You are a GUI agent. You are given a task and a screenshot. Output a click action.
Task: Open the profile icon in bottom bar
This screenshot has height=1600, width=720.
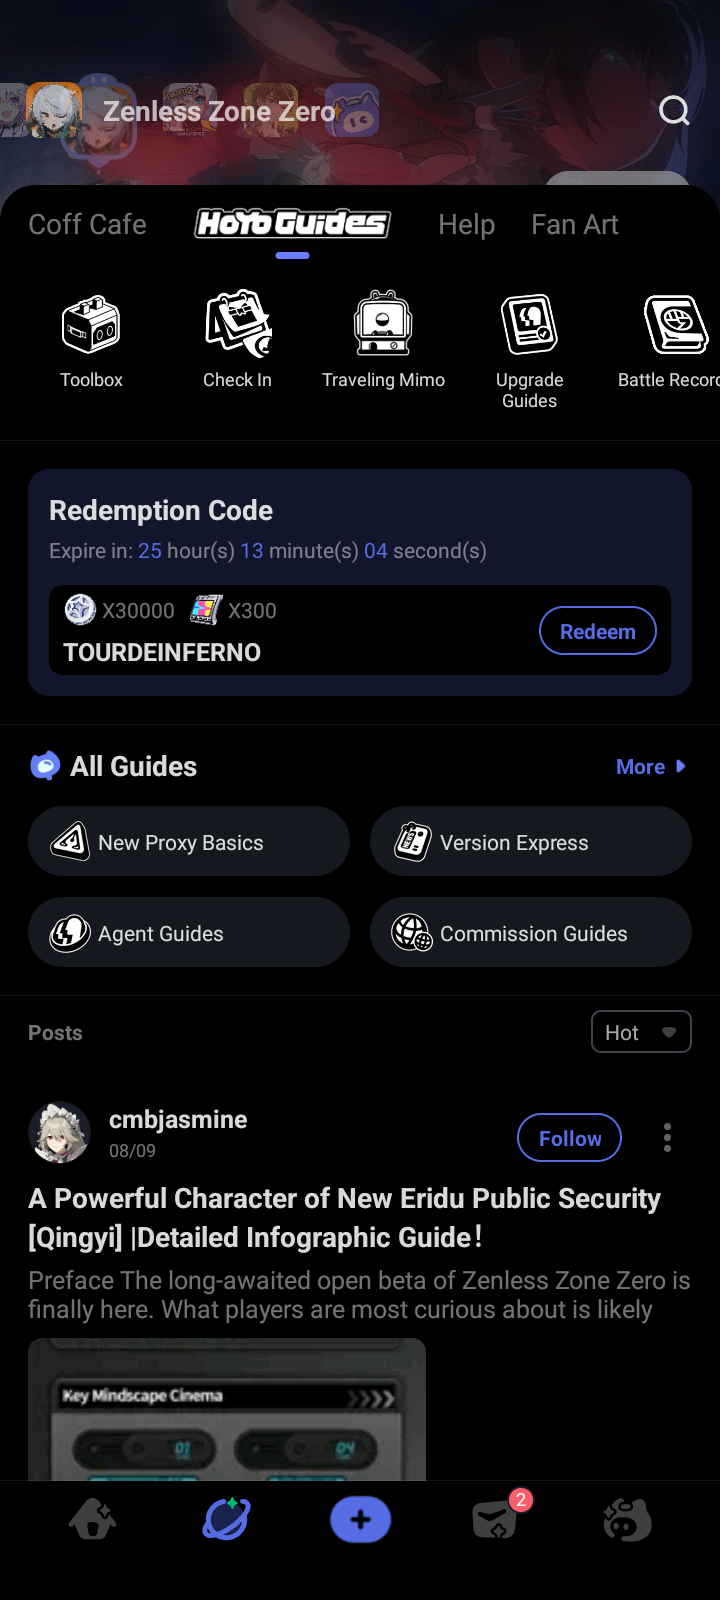pyautogui.click(x=627, y=1520)
